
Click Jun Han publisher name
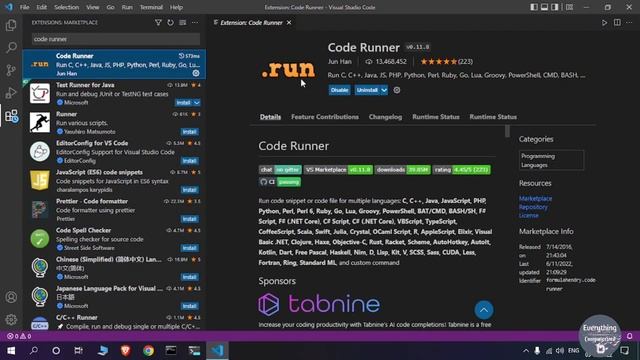pyautogui.click(x=340, y=62)
